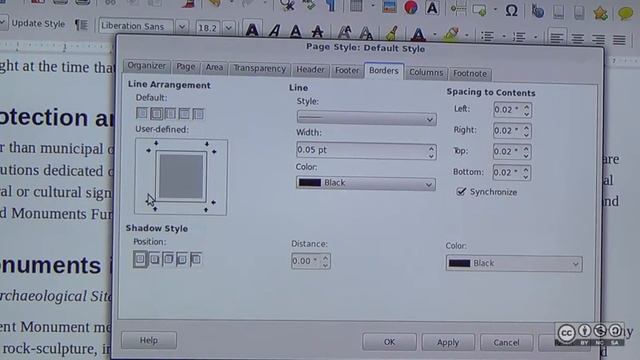Open the font size dropdown arrow

coord(229,28)
